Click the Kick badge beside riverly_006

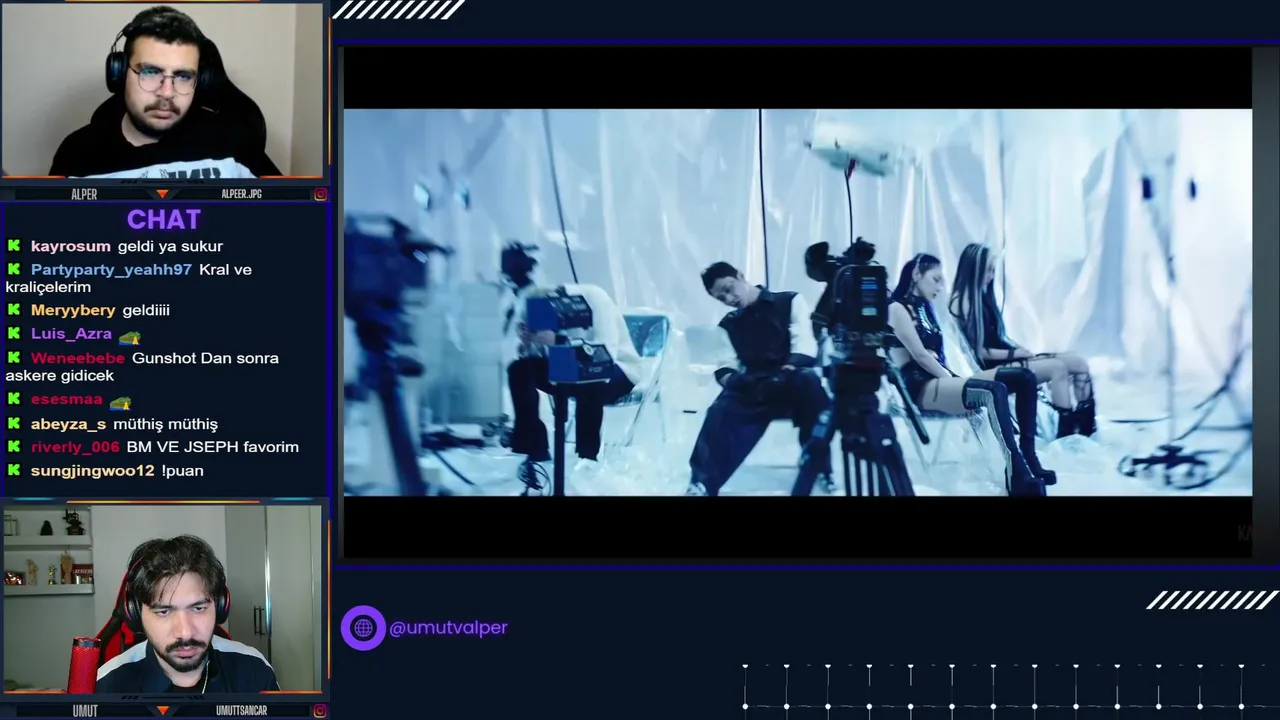point(14,447)
